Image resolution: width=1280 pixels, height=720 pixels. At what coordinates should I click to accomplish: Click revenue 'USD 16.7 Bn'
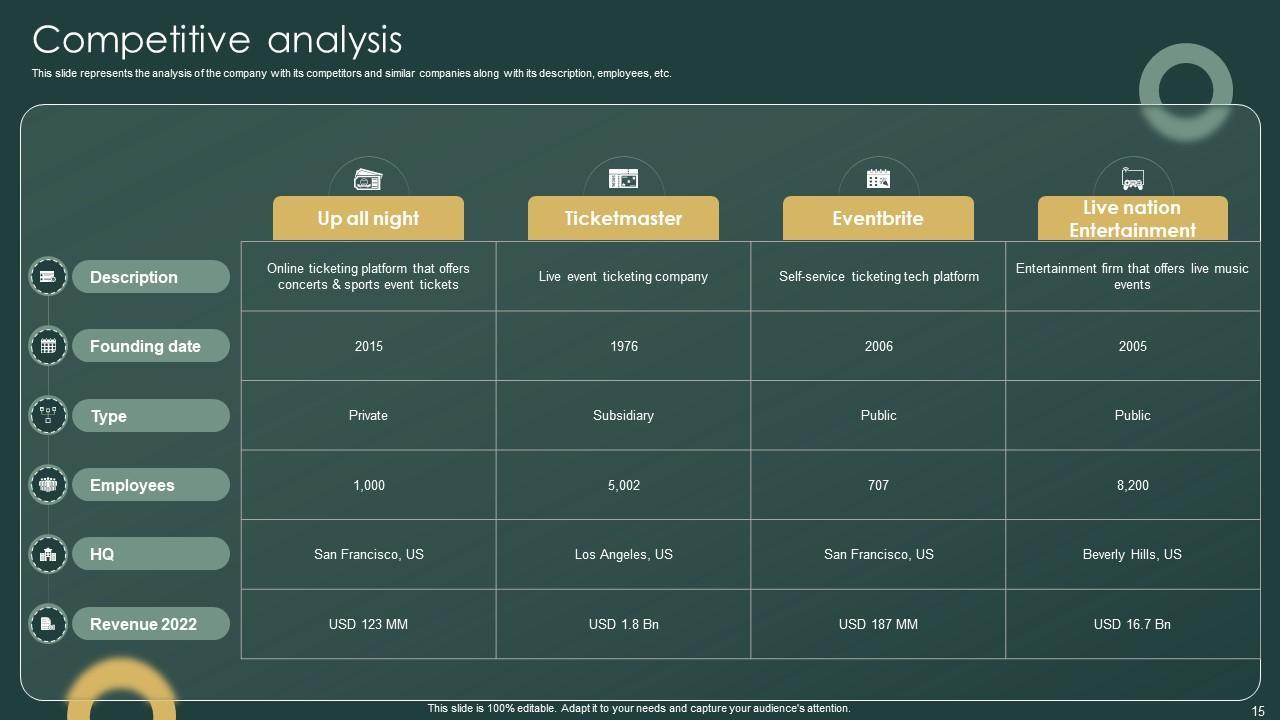coord(1133,624)
